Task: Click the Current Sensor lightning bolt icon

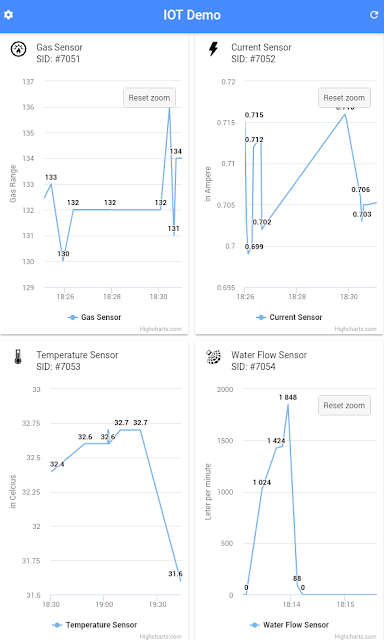Action: click(x=213, y=49)
